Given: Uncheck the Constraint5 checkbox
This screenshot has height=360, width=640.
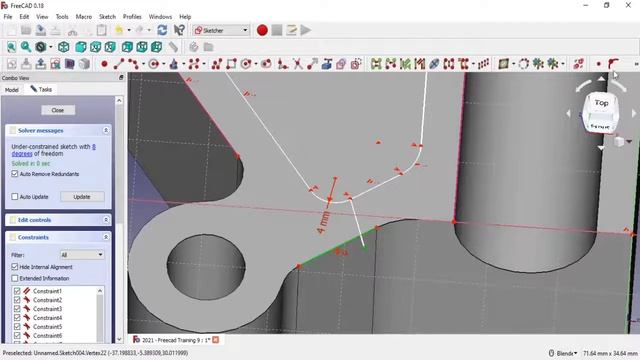Looking at the screenshot, I should 17,327.
